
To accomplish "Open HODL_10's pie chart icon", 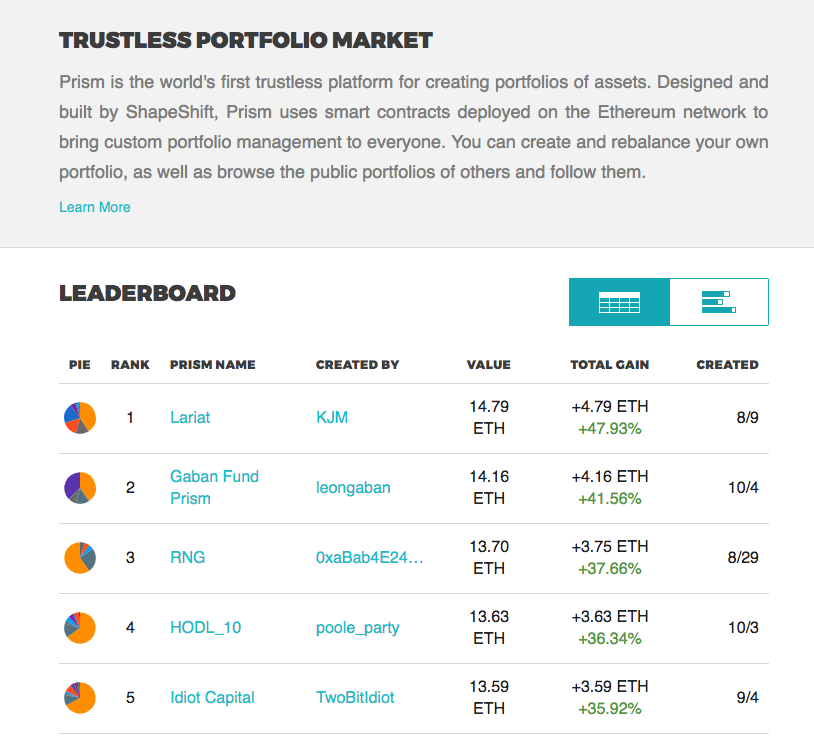I will point(79,628).
